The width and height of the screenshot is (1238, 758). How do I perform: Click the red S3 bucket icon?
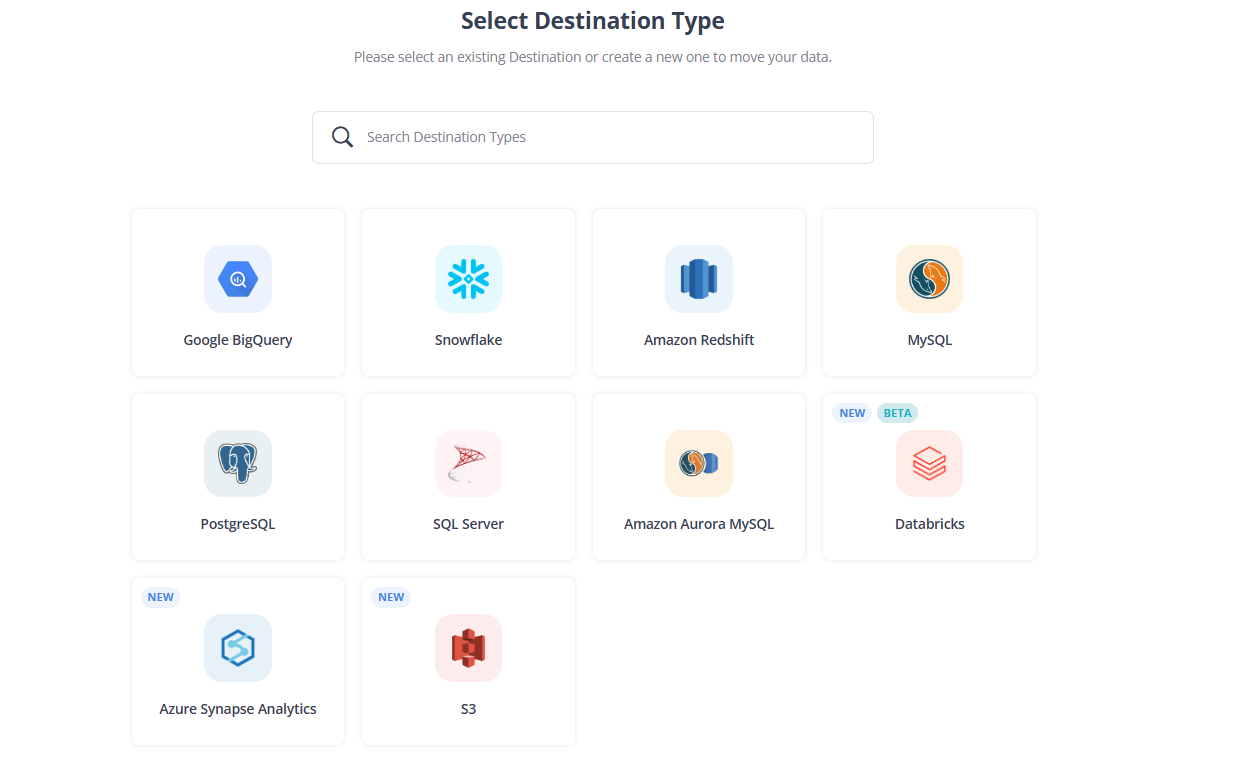point(468,648)
